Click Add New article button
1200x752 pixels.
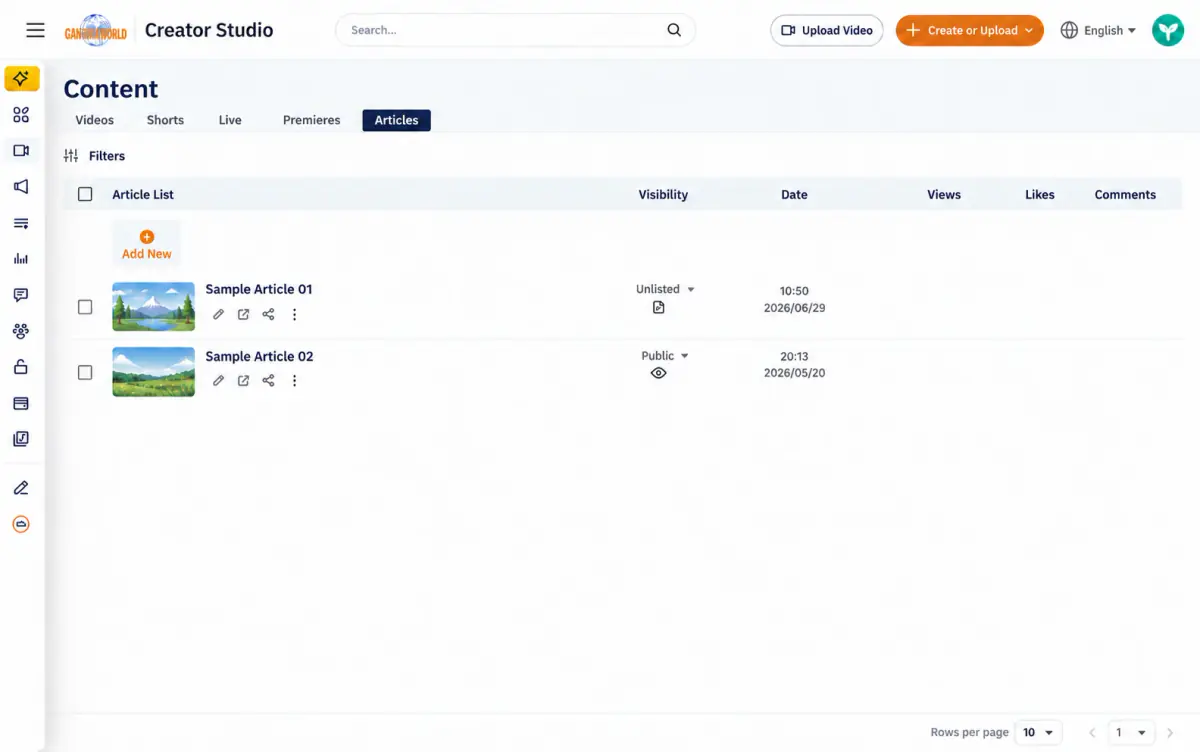[147, 246]
